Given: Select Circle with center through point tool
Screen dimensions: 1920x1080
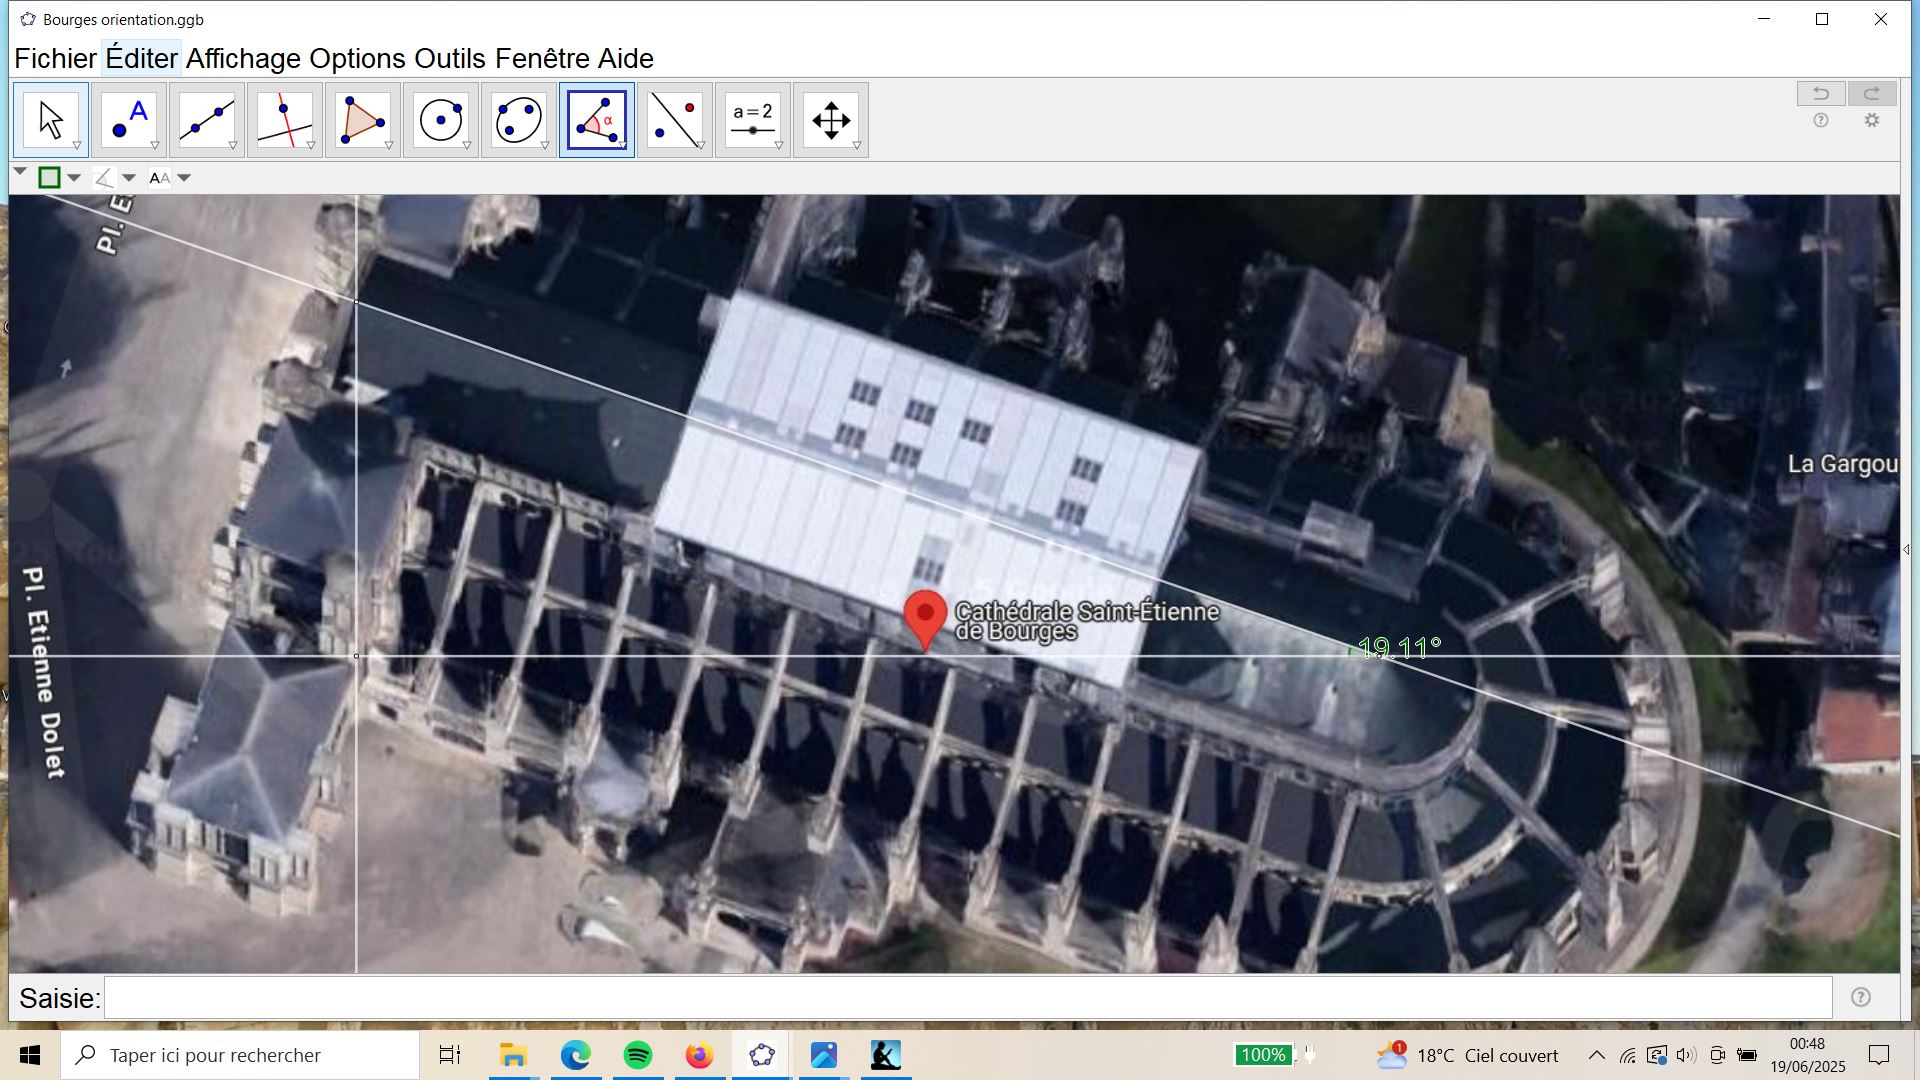Looking at the screenshot, I should pos(441,120).
